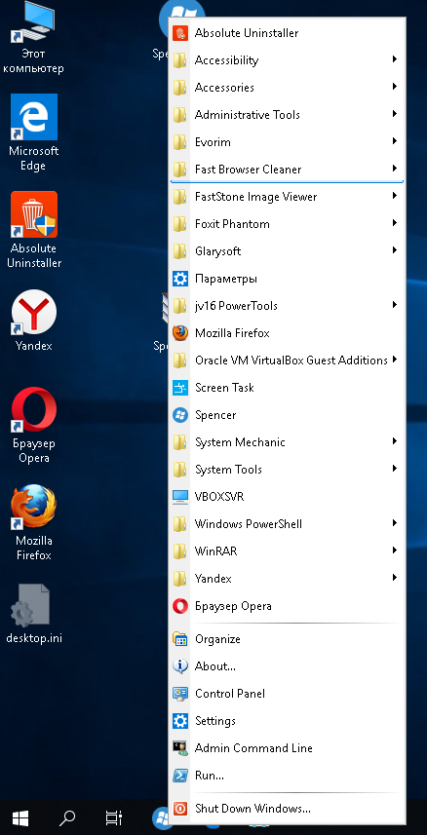
Task: Expand the Administrative Tools folder
Action: (x=286, y=114)
